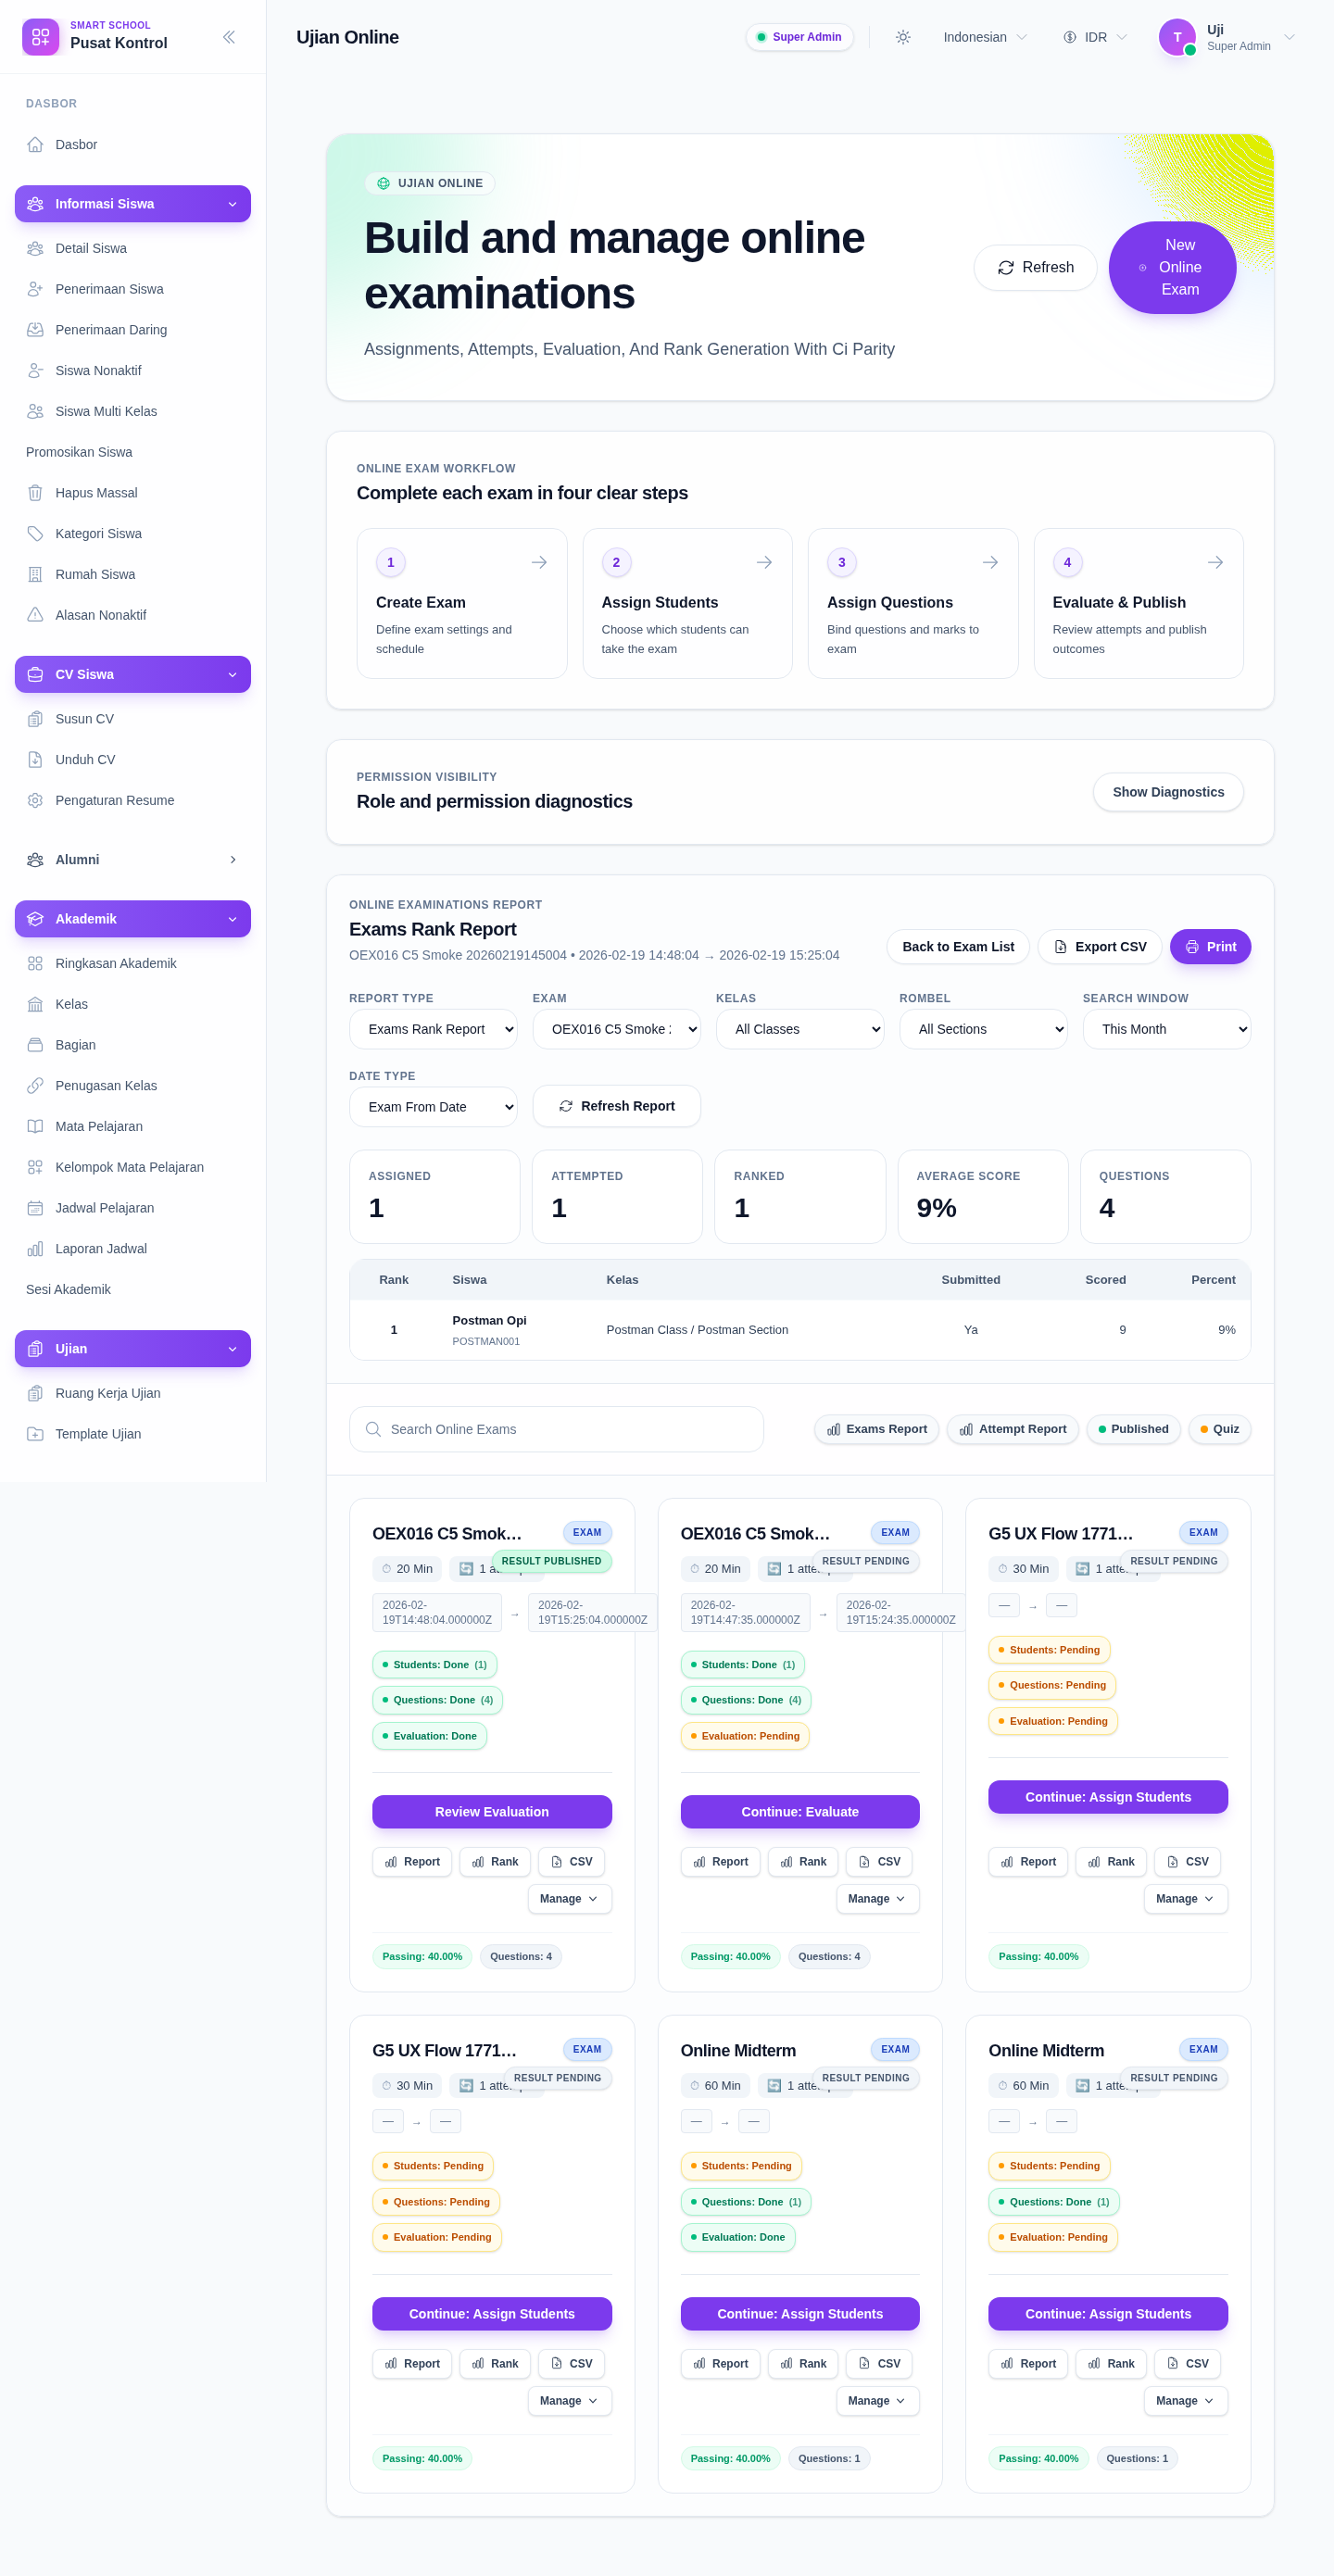The image size is (1334, 2576).
Task: Click the Hapus Massal trash icon
Action: pyautogui.click(x=35, y=493)
